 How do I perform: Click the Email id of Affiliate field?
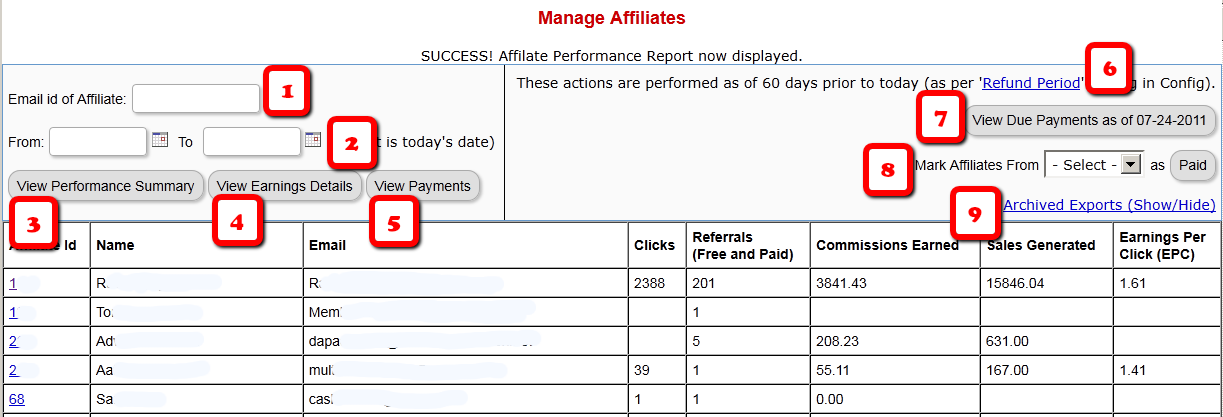pos(196,99)
